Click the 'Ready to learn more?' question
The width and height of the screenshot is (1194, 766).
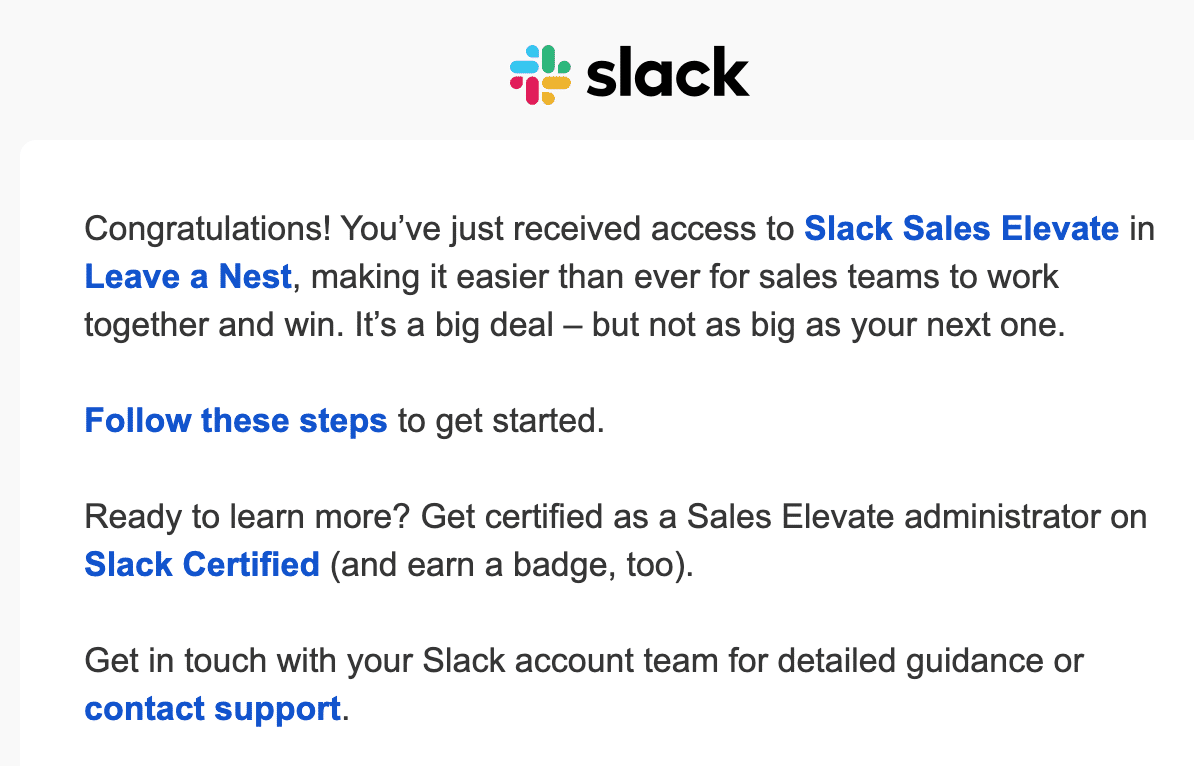tap(247, 516)
